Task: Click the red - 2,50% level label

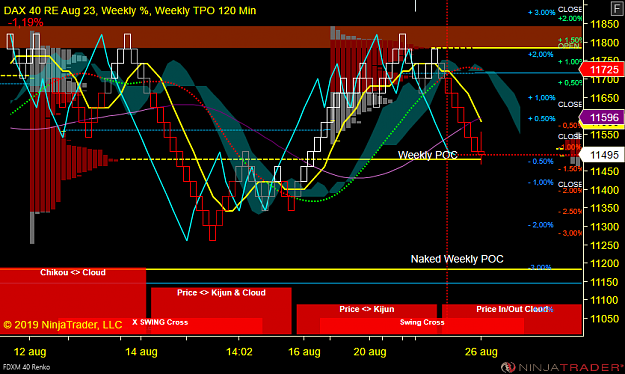Action: pyautogui.click(x=570, y=211)
